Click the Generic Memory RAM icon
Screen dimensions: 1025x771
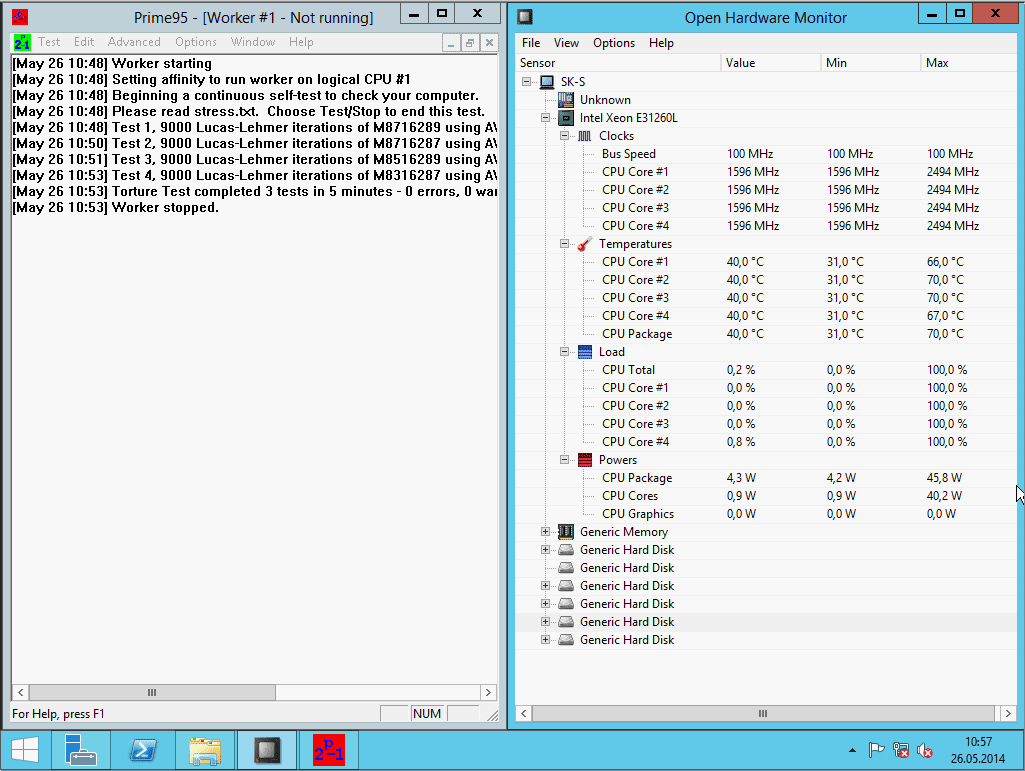[565, 532]
